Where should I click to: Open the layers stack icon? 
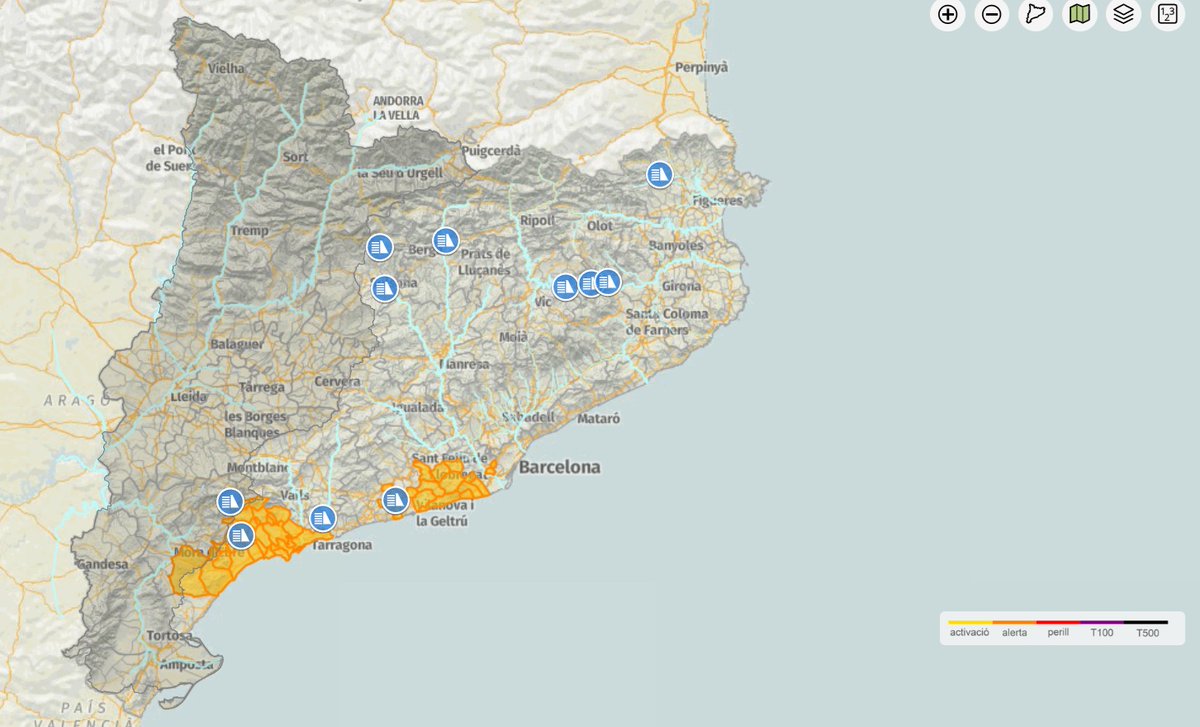1123,14
